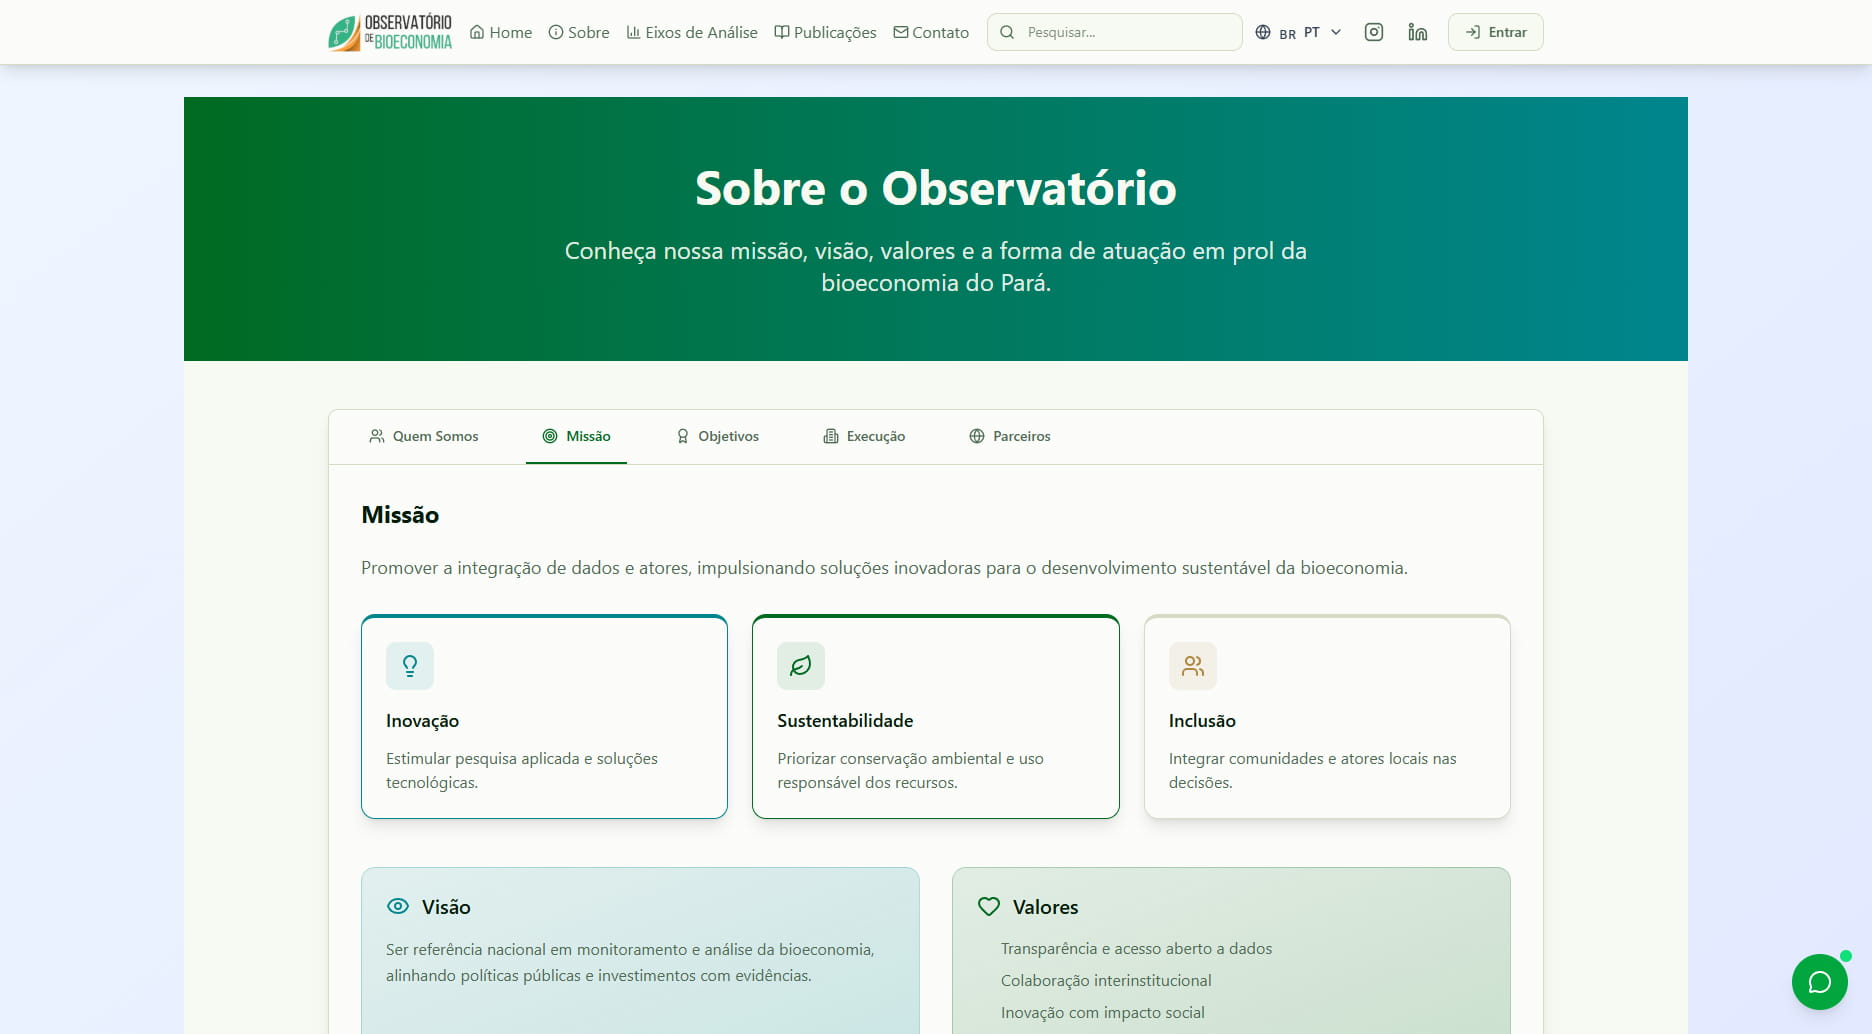Go to Eixos de Análise page
This screenshot has width=1872, height=1034.
click(692, 32)
